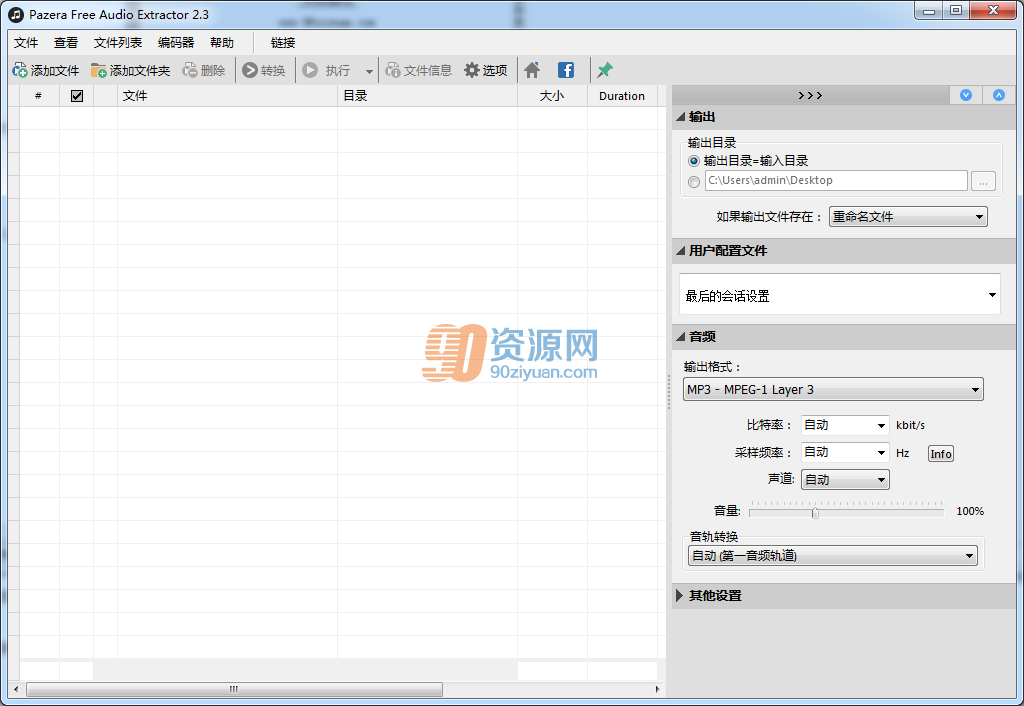The height and width of the screenshot is (706, 1024).
Task: Open 选项 (options) with the gear icon
Action: [486, 70]
